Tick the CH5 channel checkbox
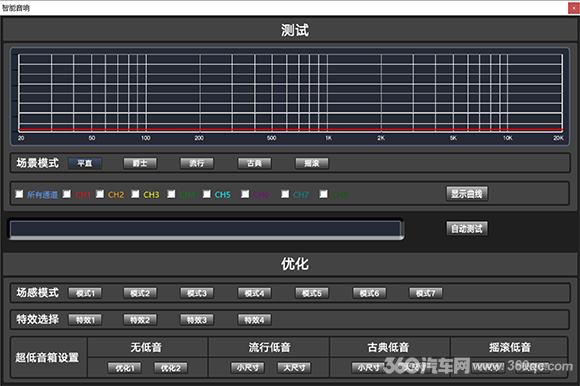This screenshot has height=386, width=580. pyautogui.click(x=207, y=194)
